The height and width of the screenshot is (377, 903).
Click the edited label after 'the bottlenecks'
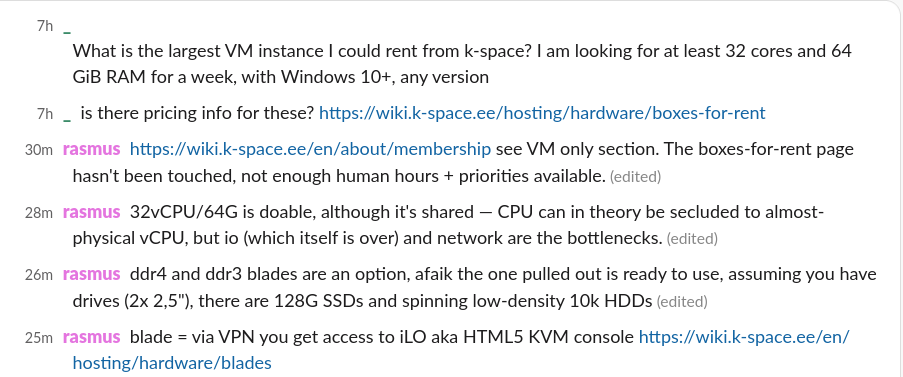(x=692, y=239)
